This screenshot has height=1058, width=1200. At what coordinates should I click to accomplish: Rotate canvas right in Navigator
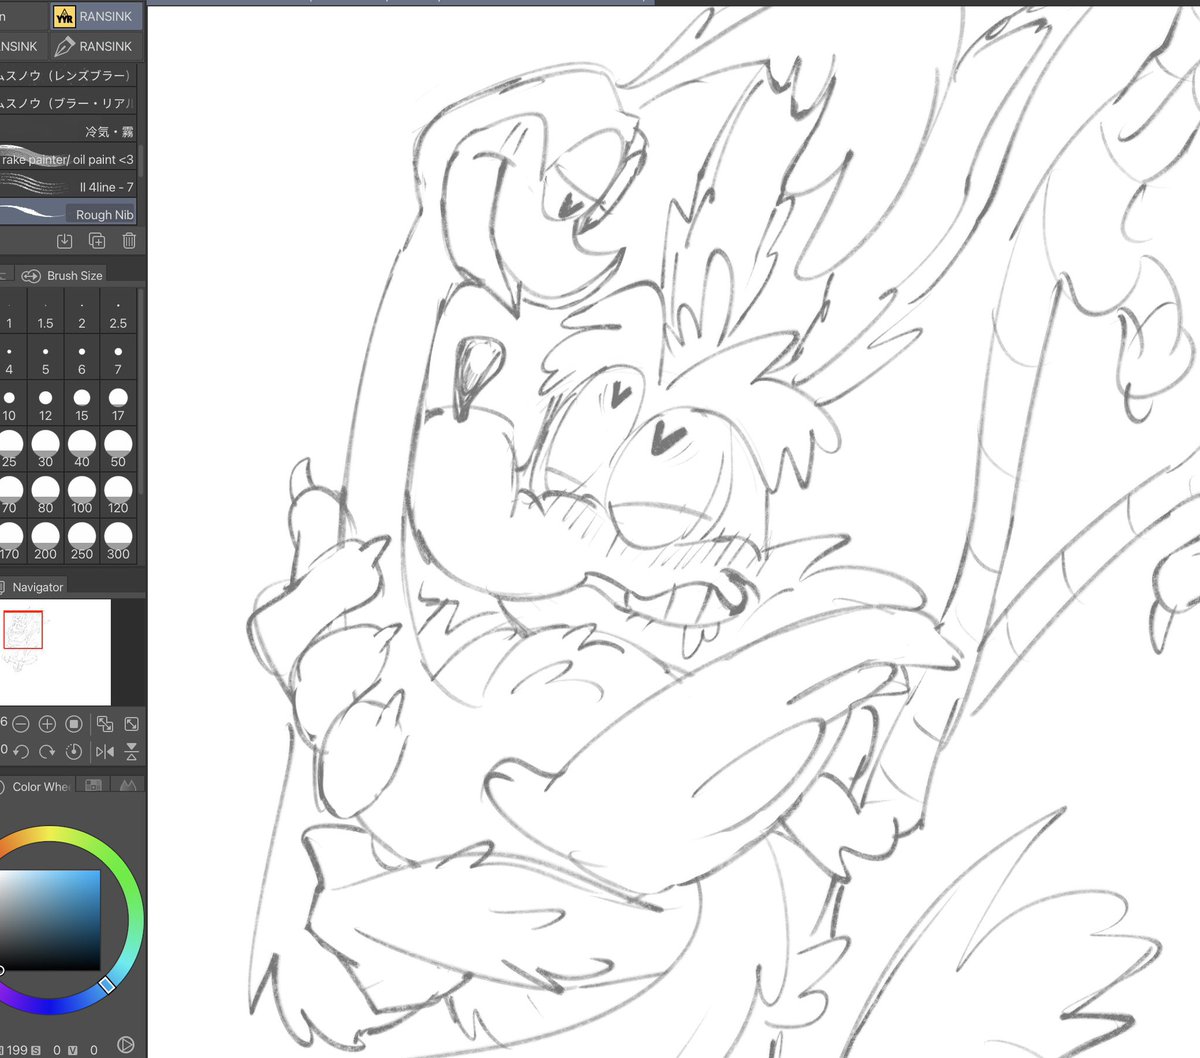47,751
